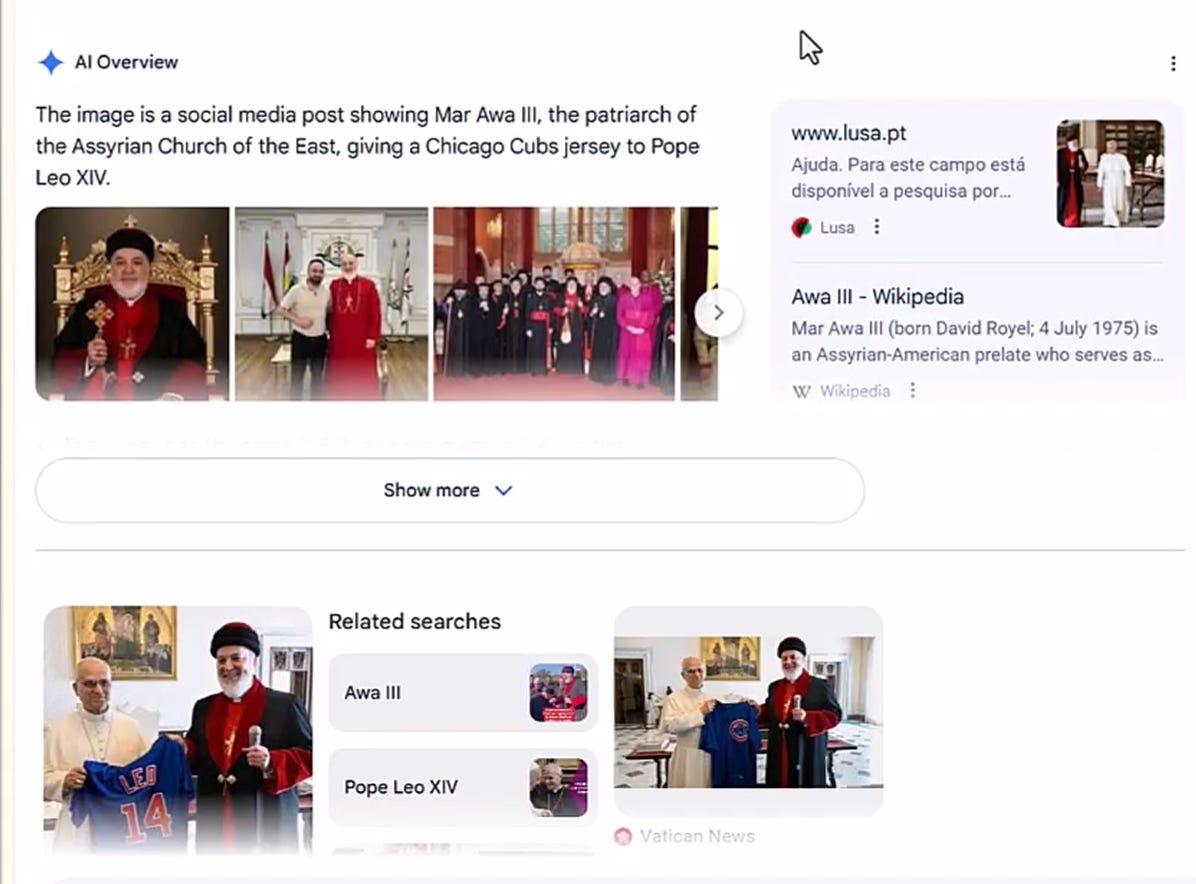Open the Vatican News jersey photo

(748, 712)
